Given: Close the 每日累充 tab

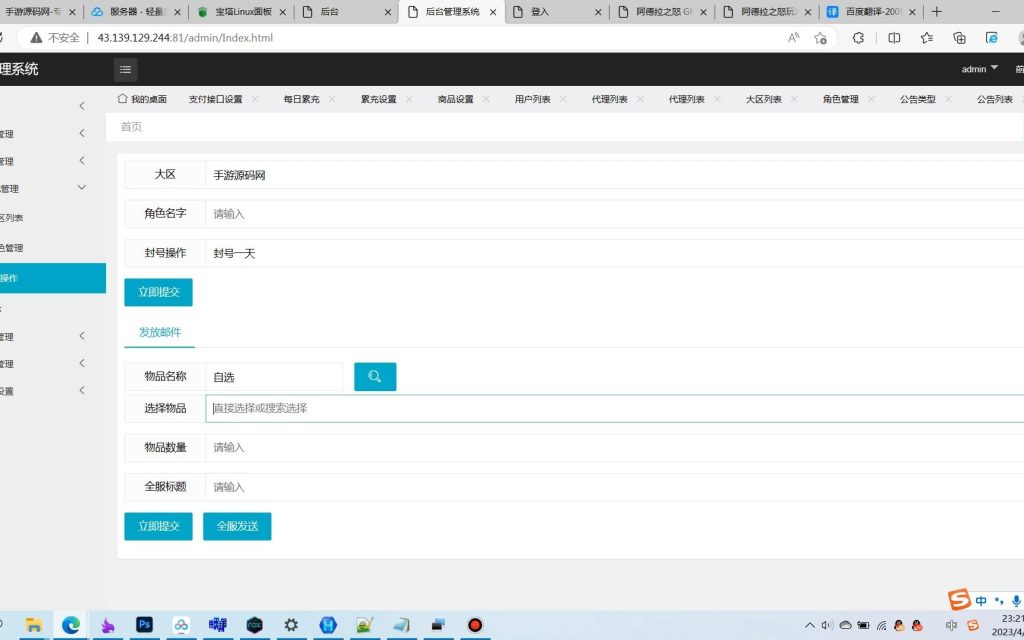Looking at the screenshot, I should click(332, 100).
